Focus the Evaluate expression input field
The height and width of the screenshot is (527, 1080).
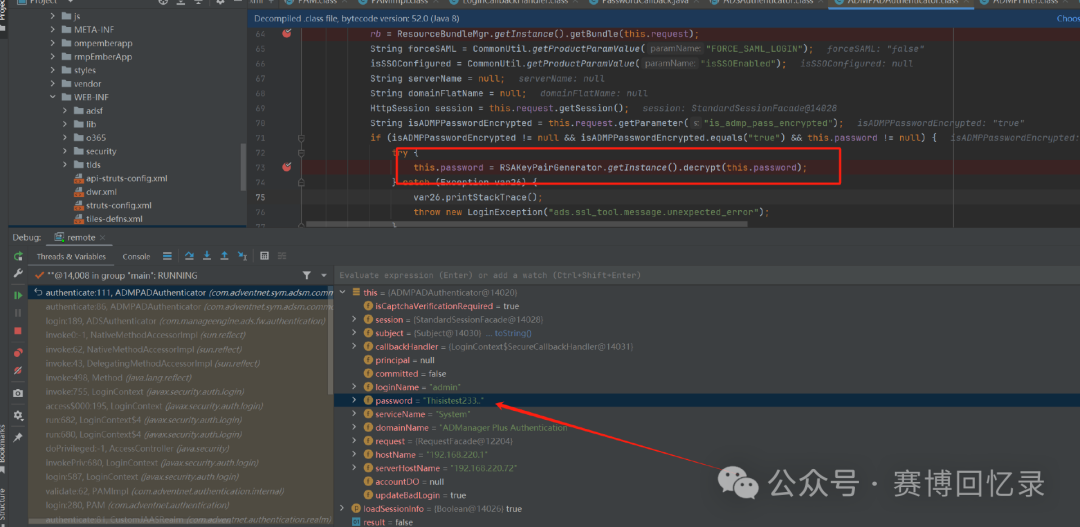[x=707, y=275]
